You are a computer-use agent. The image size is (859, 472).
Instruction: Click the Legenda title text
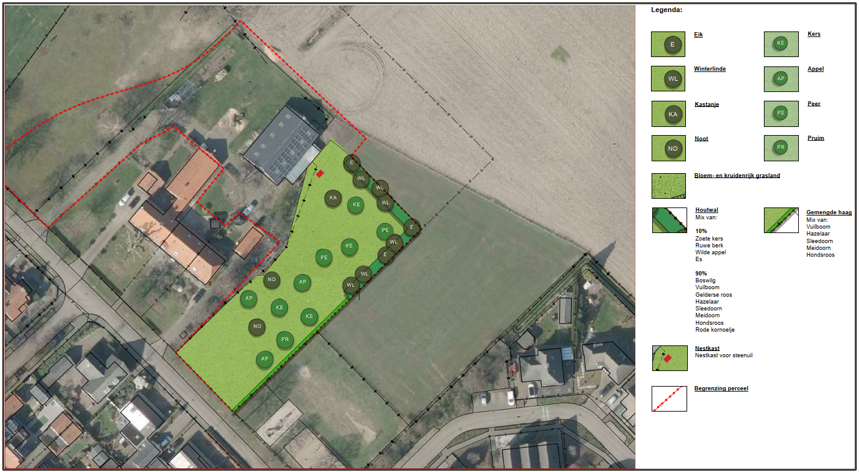pos(667,9)
